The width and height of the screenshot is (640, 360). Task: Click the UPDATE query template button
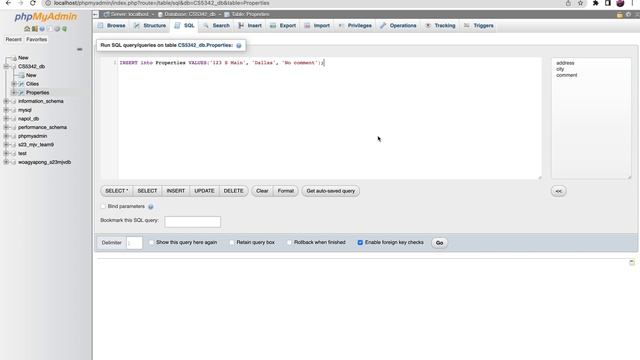(x=204, y=191)
